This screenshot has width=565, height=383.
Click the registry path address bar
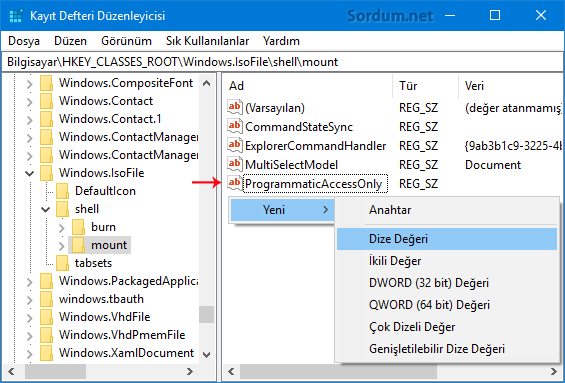pyautogui.click(x=282, y=62)
